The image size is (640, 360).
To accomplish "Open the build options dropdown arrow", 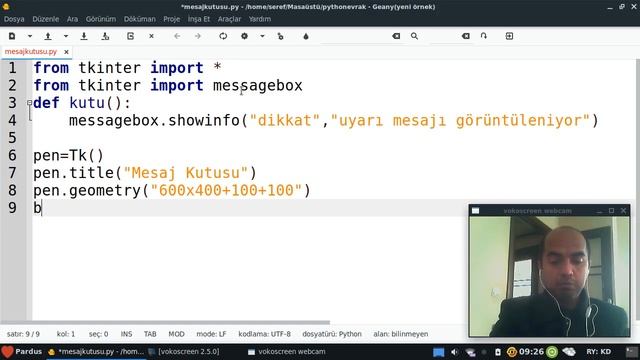I will click(262, 36).
